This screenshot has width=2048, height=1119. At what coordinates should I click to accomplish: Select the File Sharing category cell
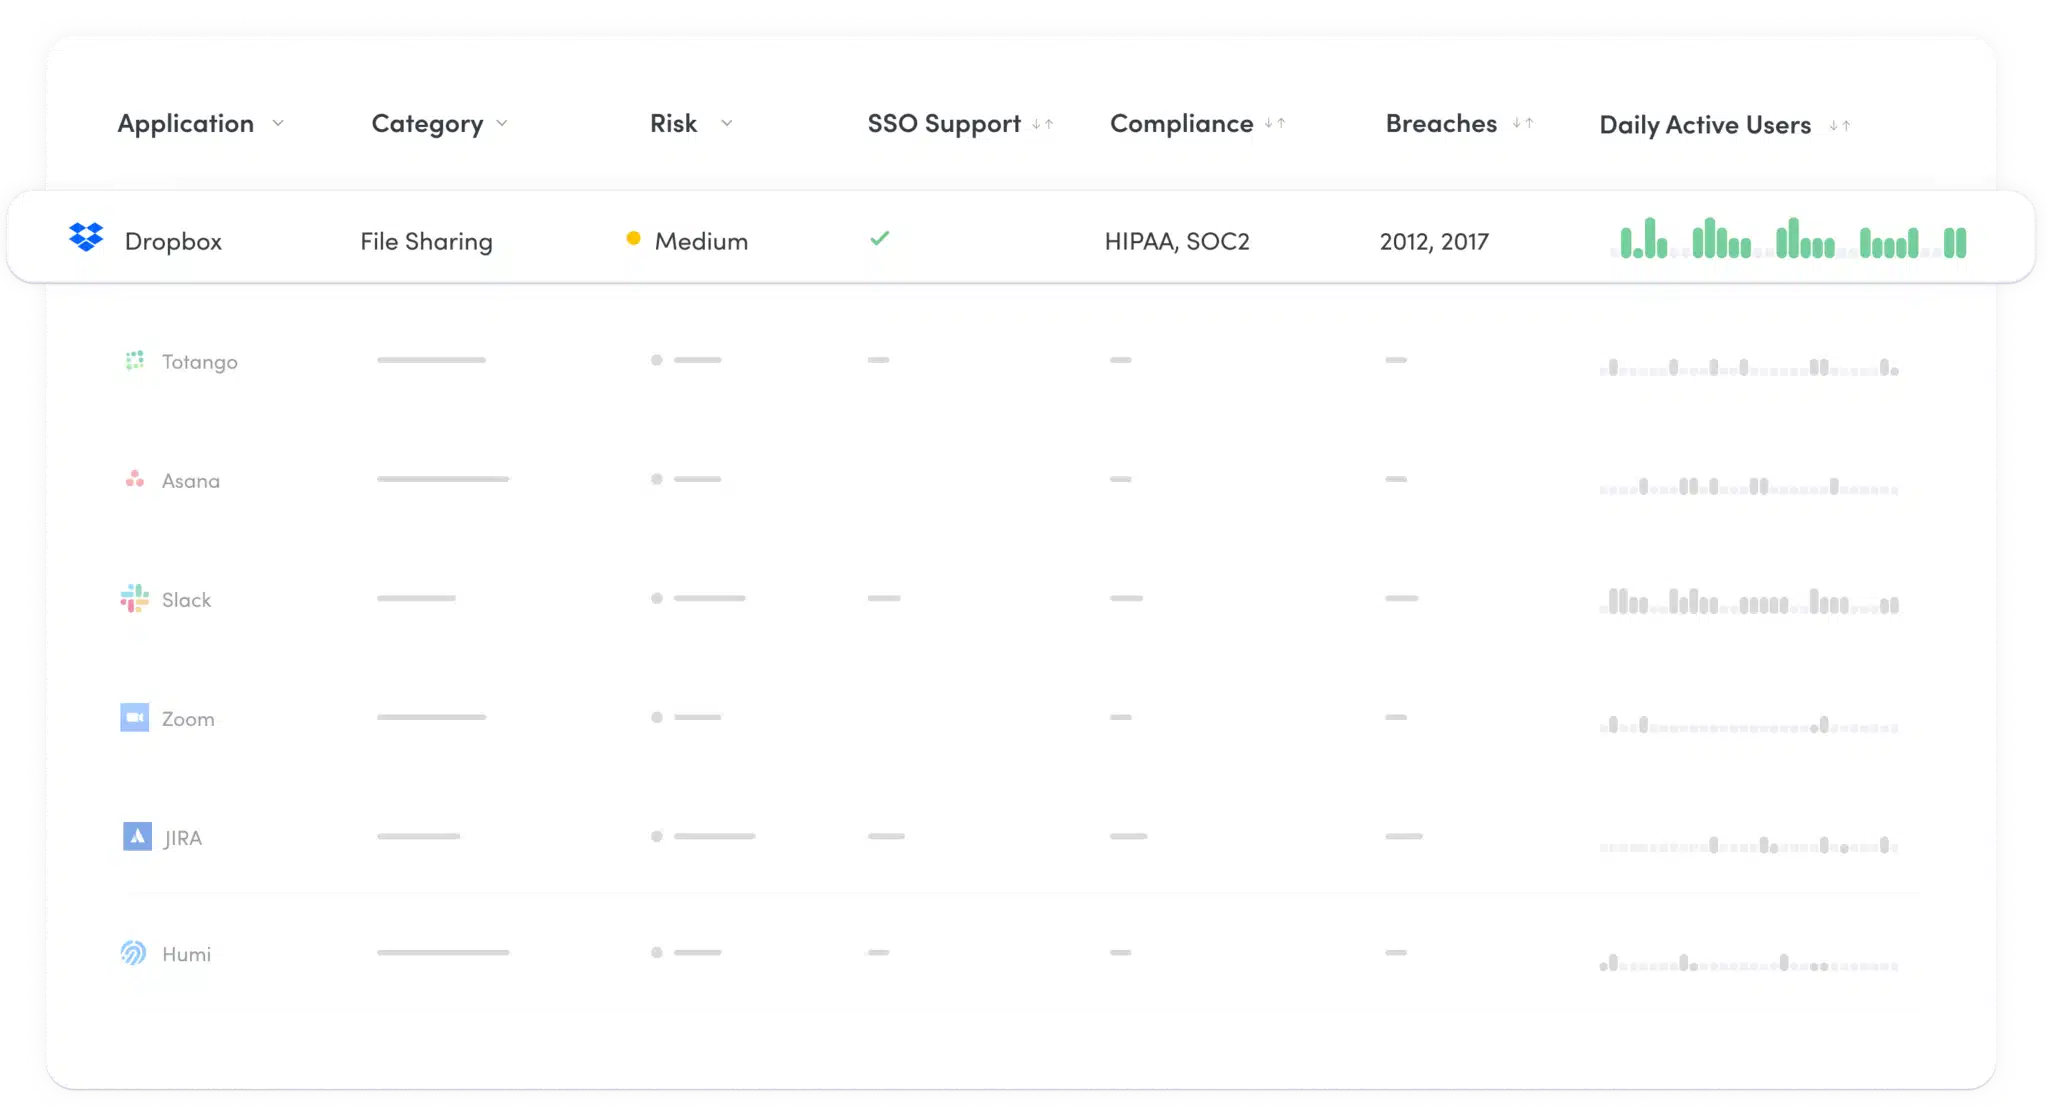426,242
